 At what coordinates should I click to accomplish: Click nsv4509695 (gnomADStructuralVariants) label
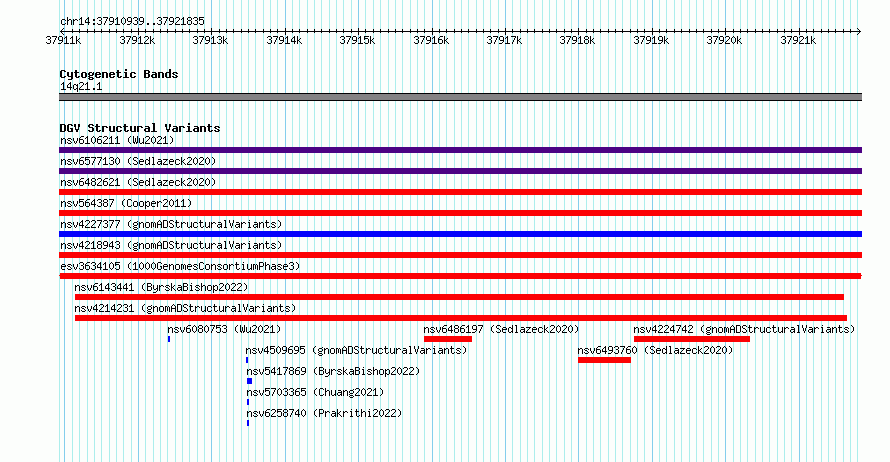pos(356,350)
